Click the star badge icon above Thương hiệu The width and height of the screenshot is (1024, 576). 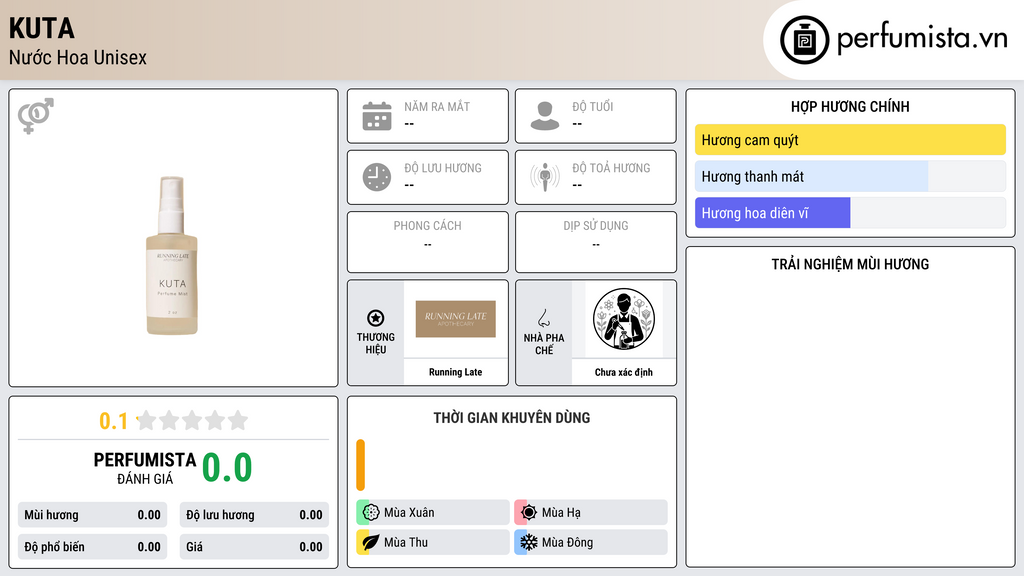pos(376,318)
